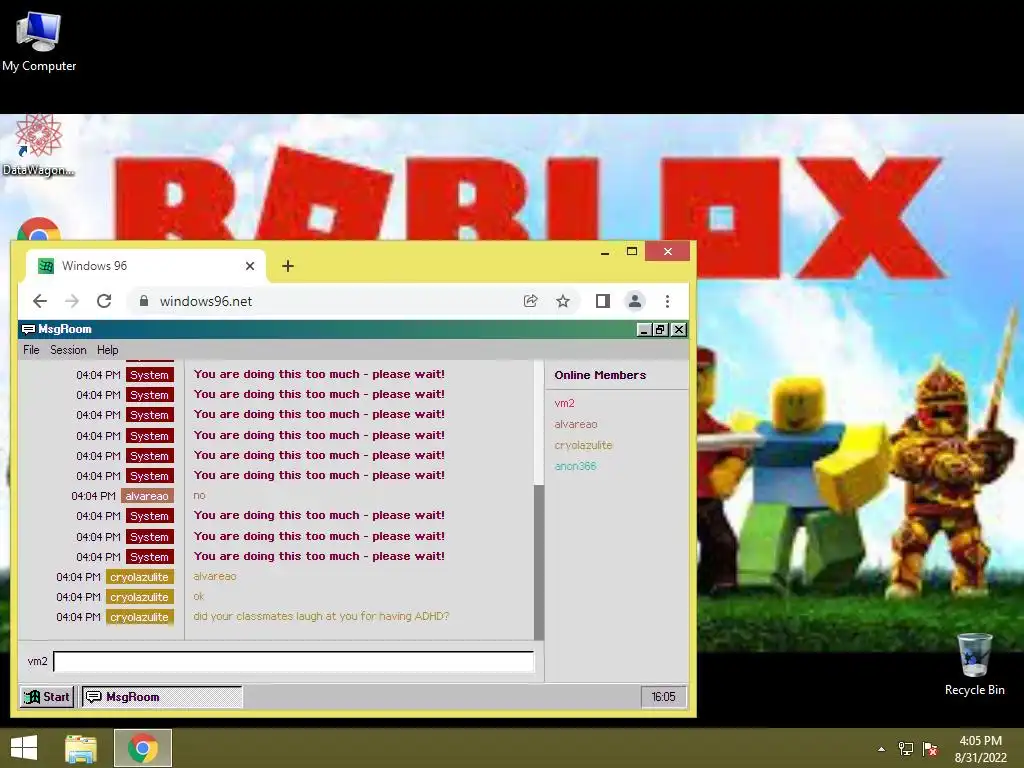The width and height of the screenshot is (1024, 768).
Task: Click the chat log scrollbar thumb
Action: [539, 562]
